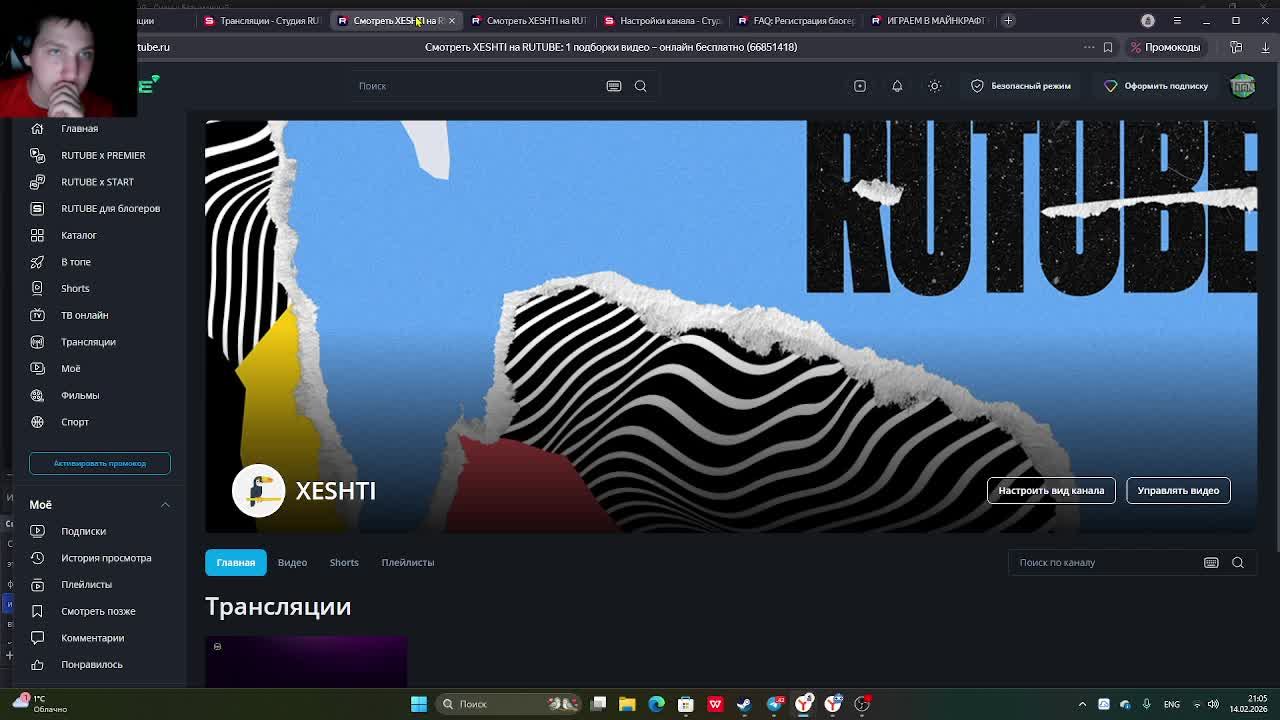Click Активировать промокод button

point(100,463)
